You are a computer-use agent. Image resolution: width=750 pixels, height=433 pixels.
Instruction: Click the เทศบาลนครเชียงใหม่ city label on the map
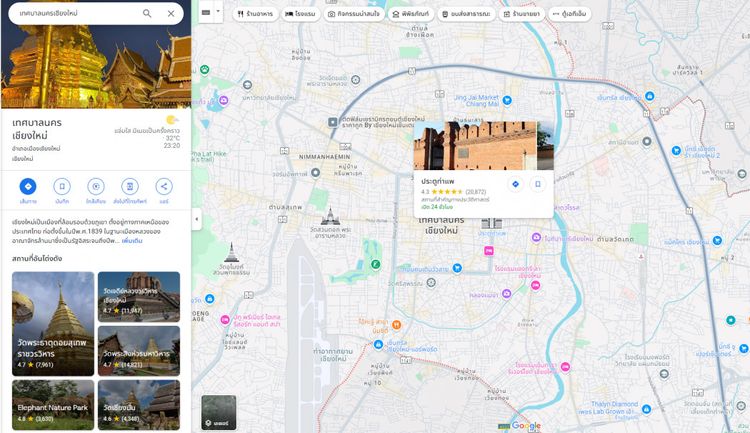441,225
